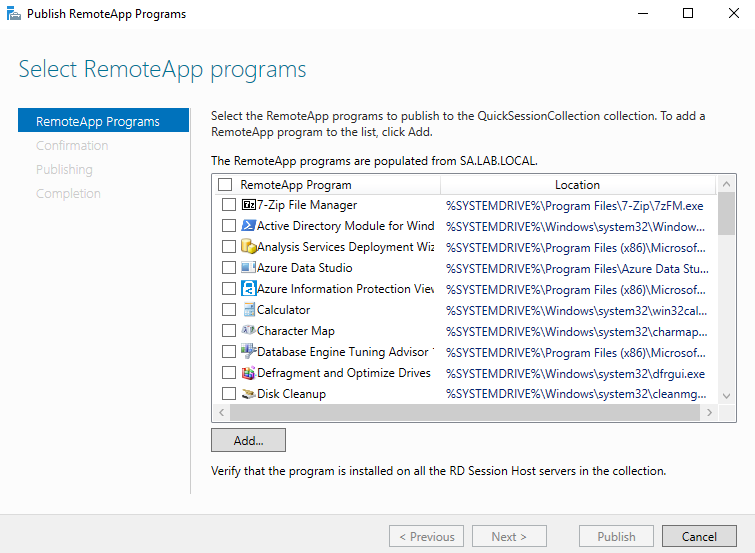Select the Calculator checkbox

(229, 310)
